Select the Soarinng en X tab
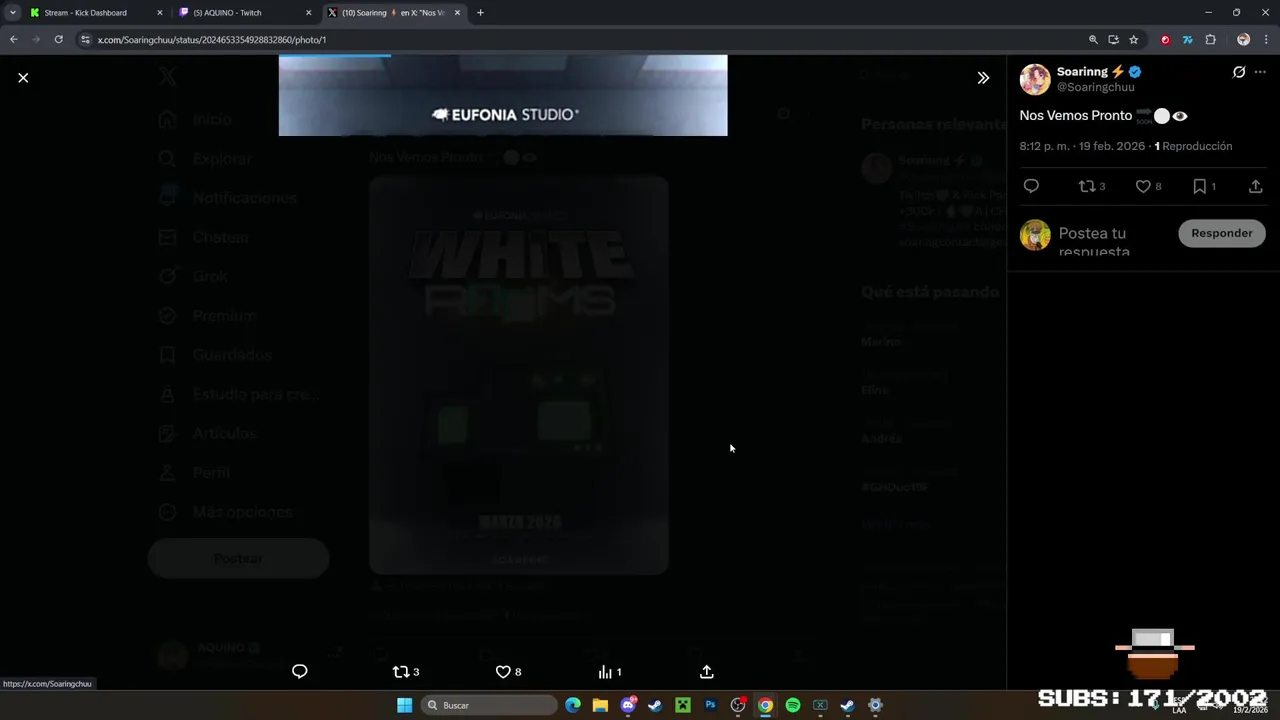The height and width of the screenshot is (720, 1280). click(392, 13)
